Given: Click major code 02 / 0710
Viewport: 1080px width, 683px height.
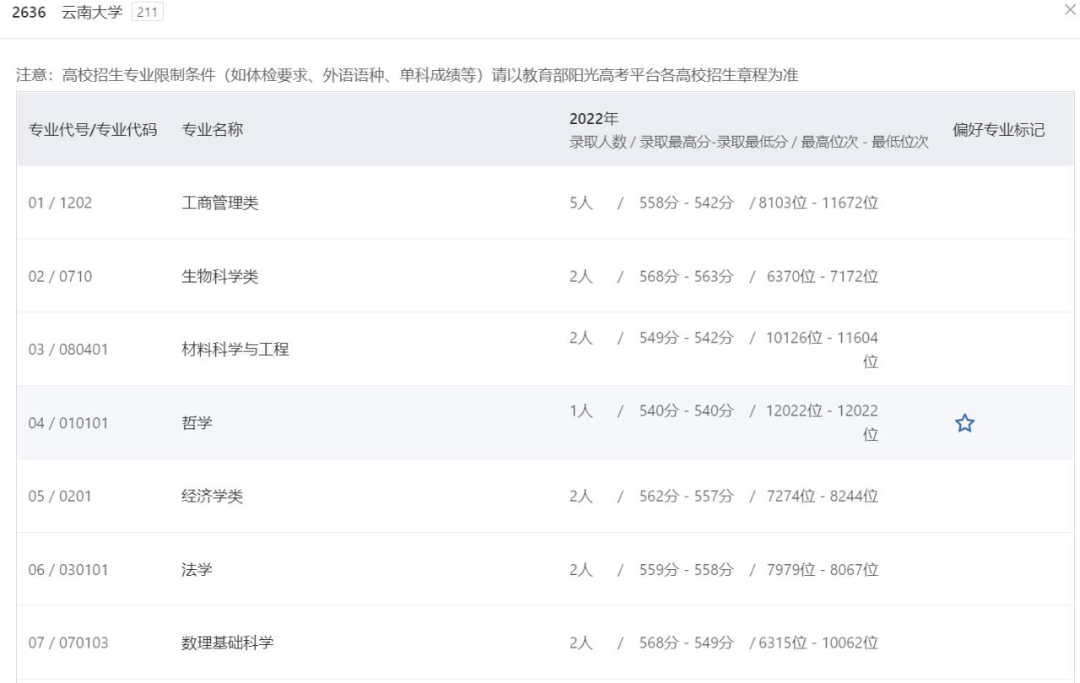Looking at the screenshot, I should point(60,276).
